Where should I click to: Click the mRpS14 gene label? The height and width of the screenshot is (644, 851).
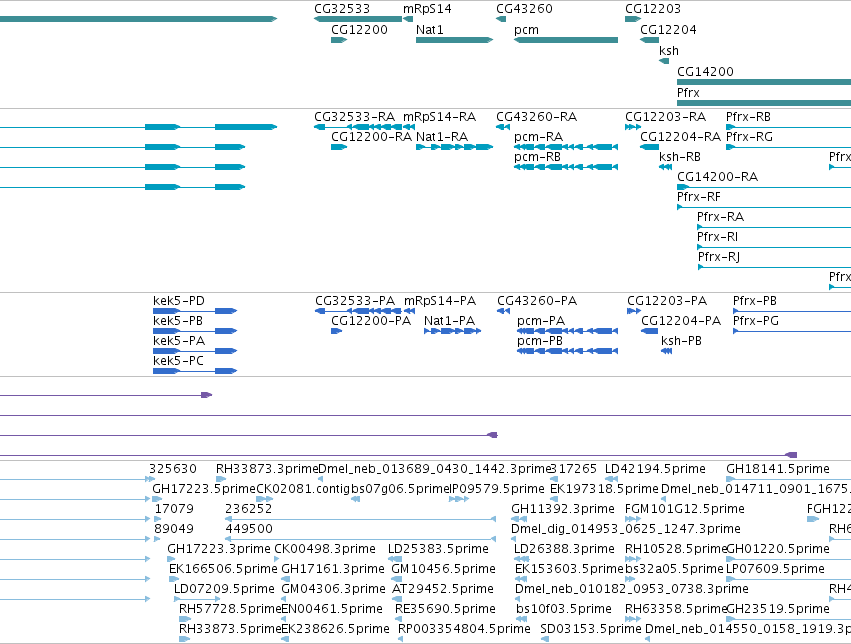coord(427,9)
